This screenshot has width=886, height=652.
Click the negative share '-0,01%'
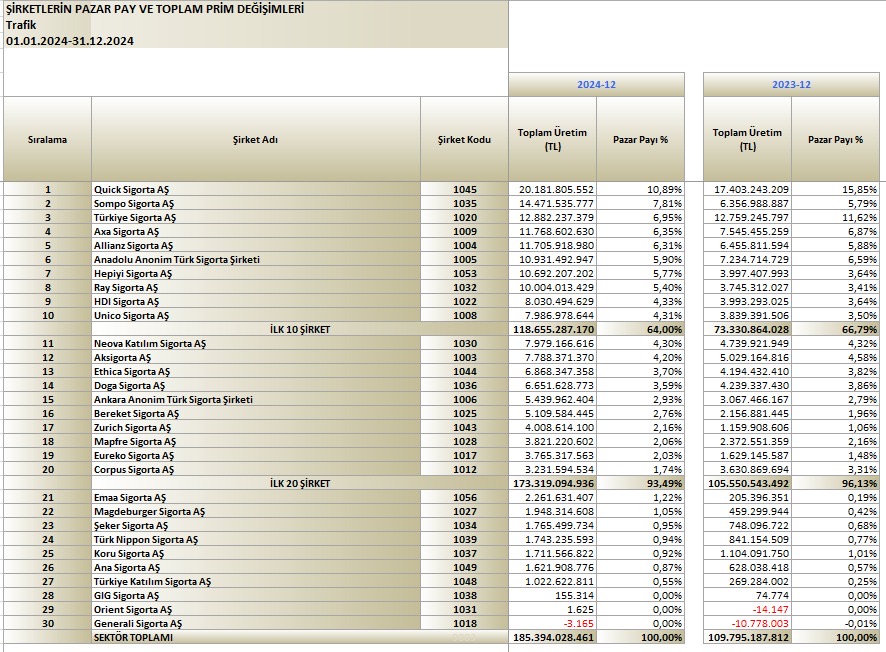[835, 623]
